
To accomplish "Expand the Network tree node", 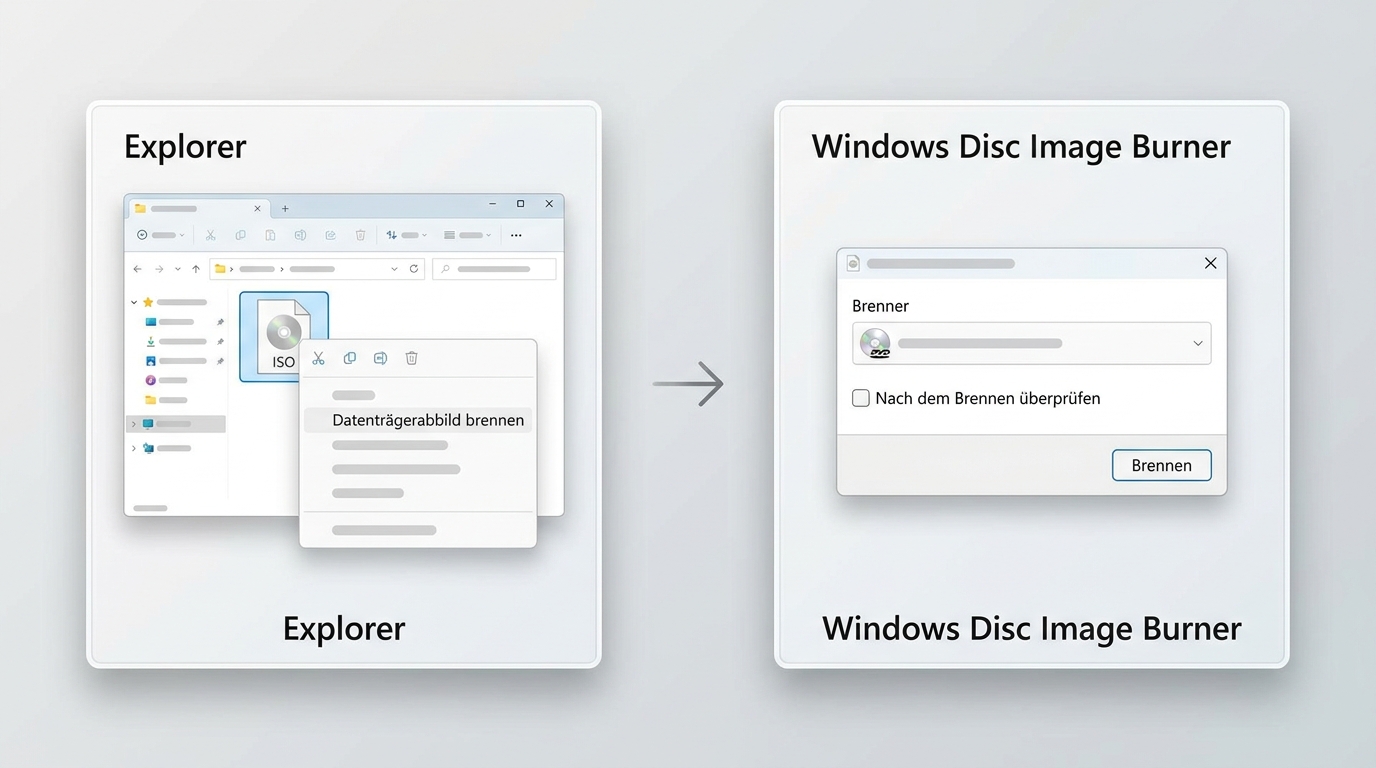I will pos(134,448).
